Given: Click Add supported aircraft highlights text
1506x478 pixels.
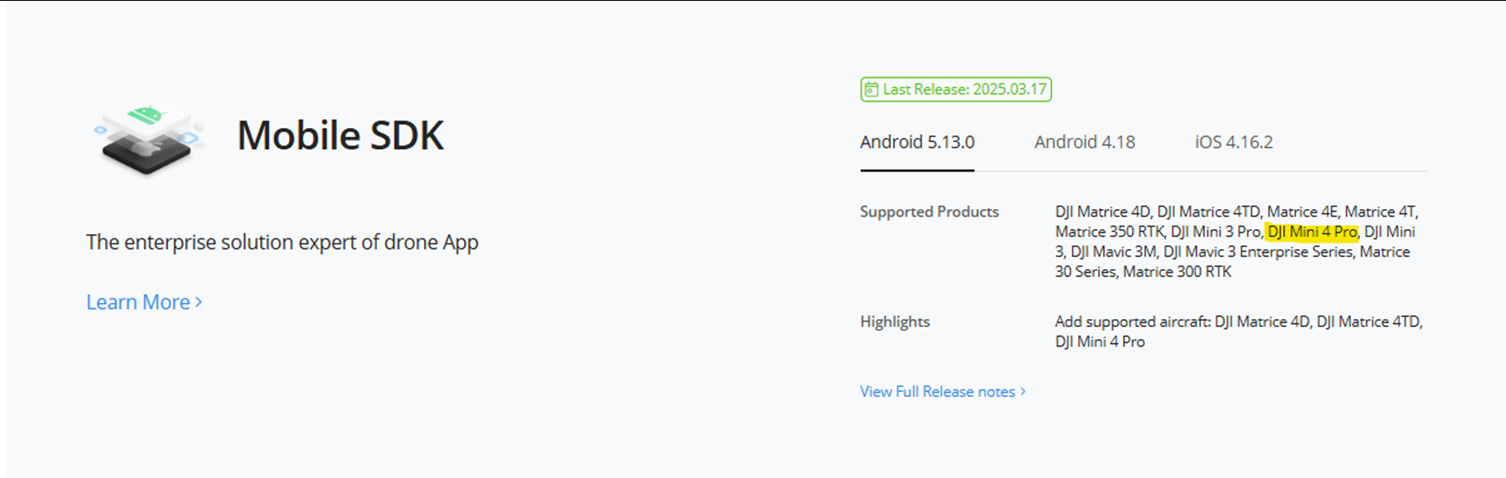Looking at the screenshot, I should click(x=1239, y=332).
